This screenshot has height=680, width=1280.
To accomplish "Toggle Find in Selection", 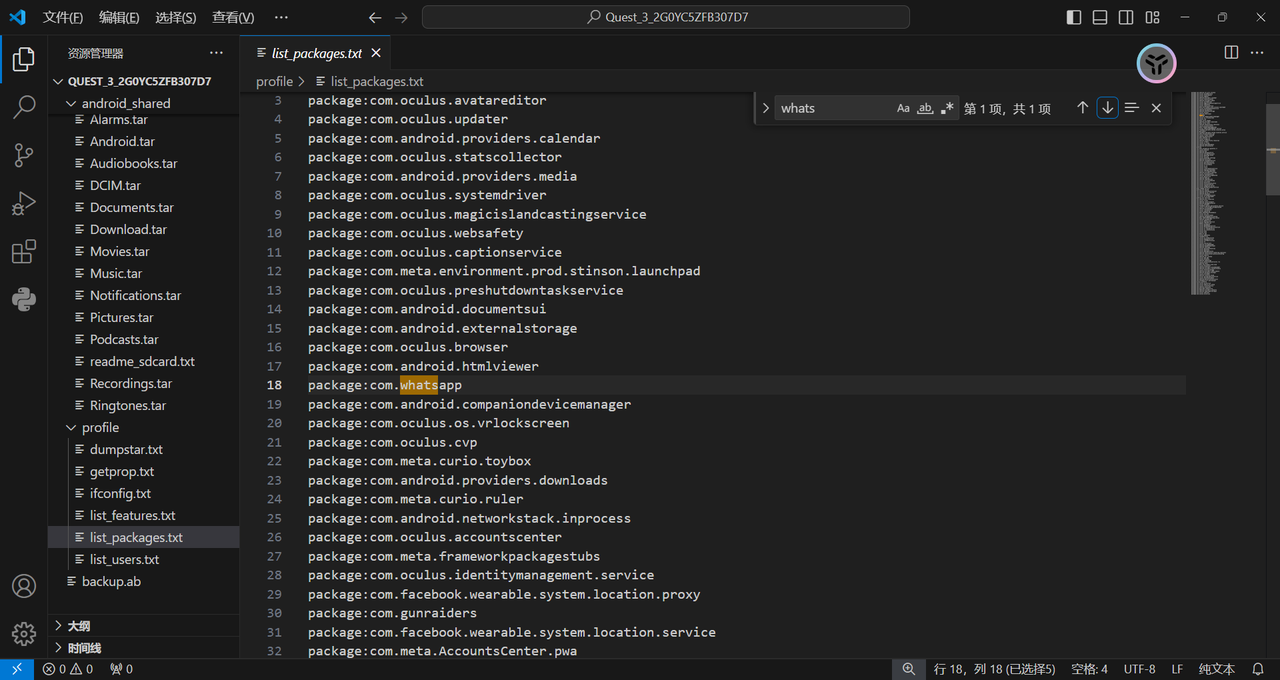I will 1131,108.
